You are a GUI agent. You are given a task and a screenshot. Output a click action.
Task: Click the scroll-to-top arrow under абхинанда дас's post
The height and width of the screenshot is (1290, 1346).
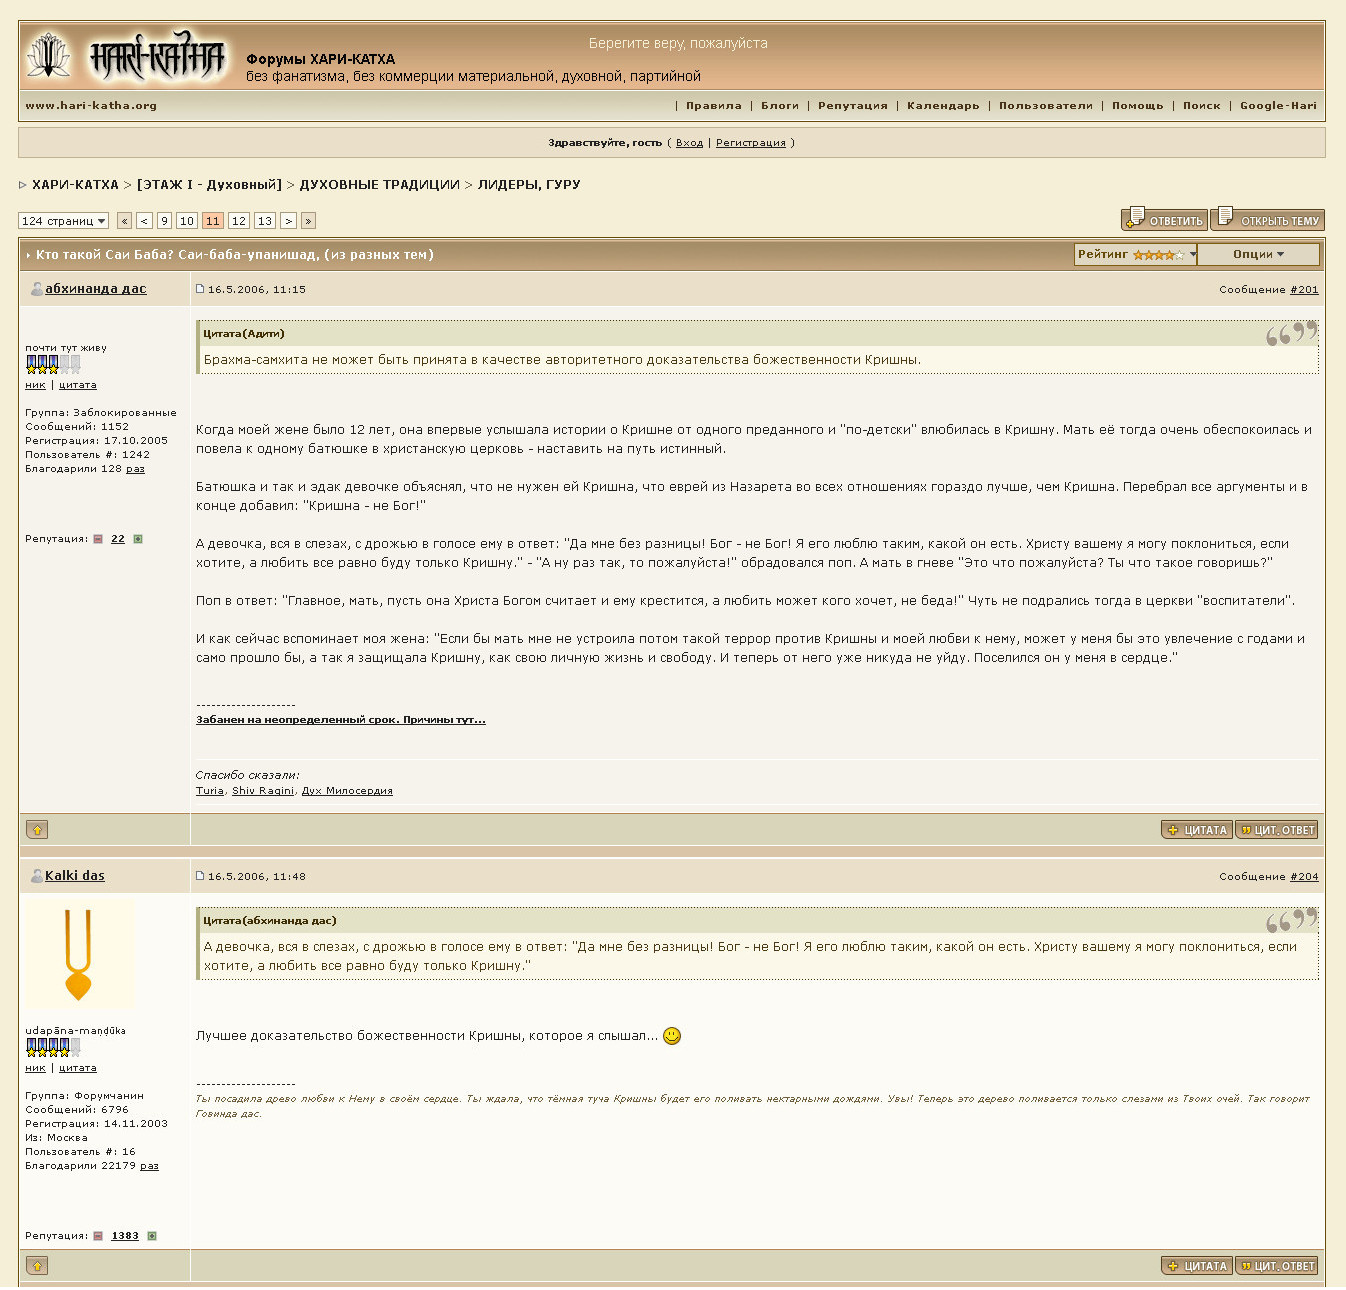point(37,829)
